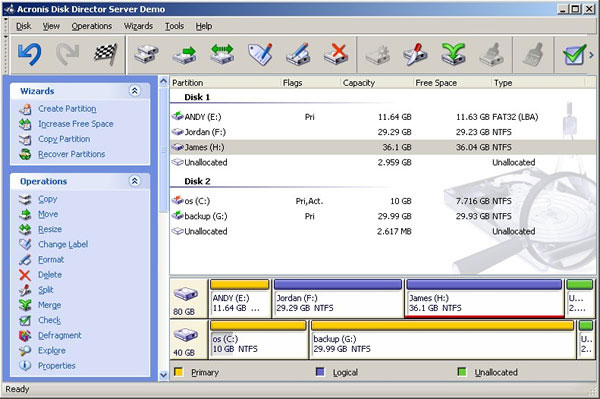This screenshot has width=600, height=399.
Task: Click the Delete partition toolbar icon
Action: click(x=336, y=54)
